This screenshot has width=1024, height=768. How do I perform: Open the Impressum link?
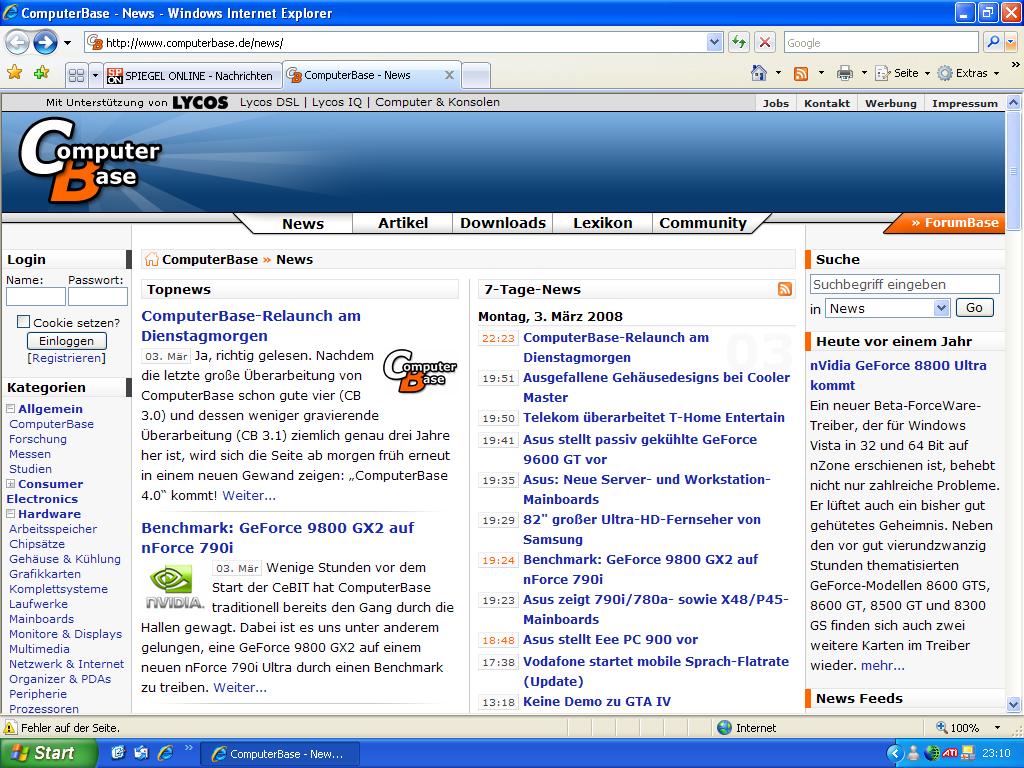pos(965,103)
